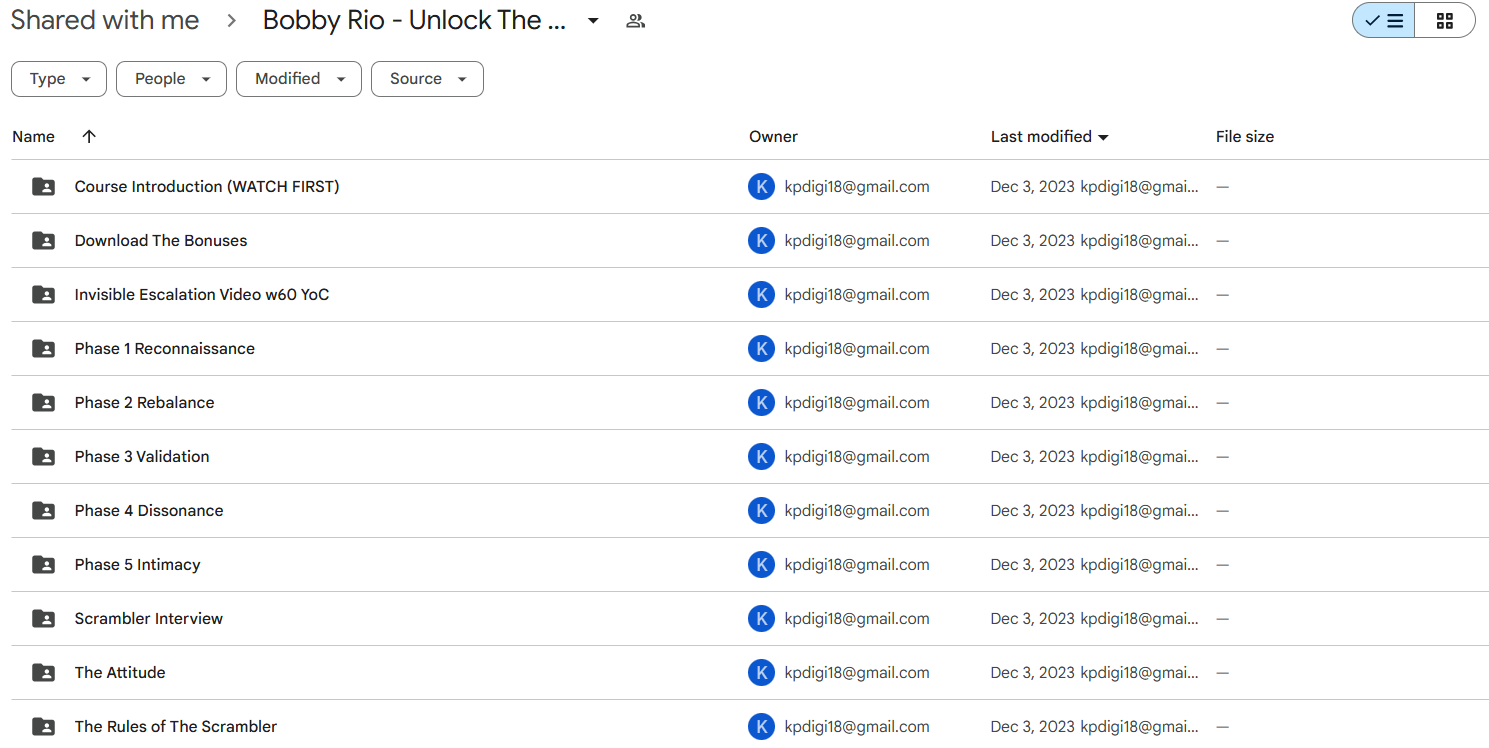Viewport: 1489px width, 748px height.
Task: Click the breadcrumb separator chevron
Action: coord(231,21)
